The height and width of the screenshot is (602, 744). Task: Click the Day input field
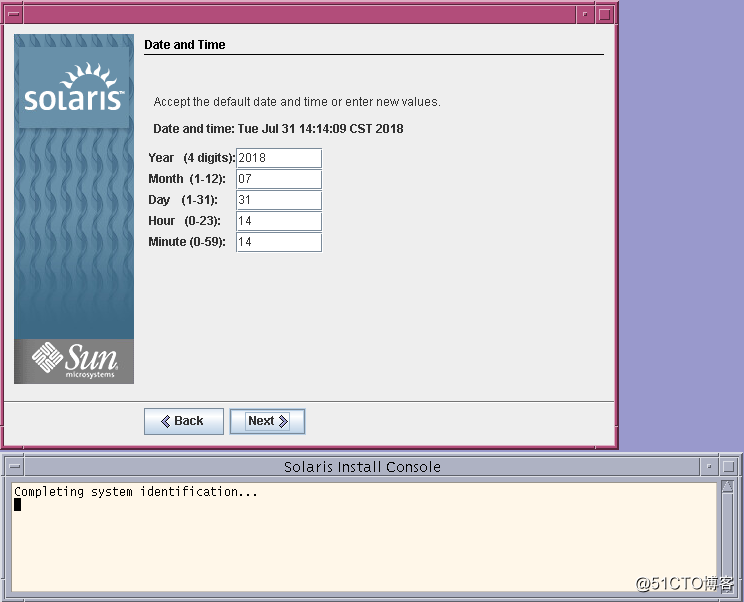pos(279,200)
